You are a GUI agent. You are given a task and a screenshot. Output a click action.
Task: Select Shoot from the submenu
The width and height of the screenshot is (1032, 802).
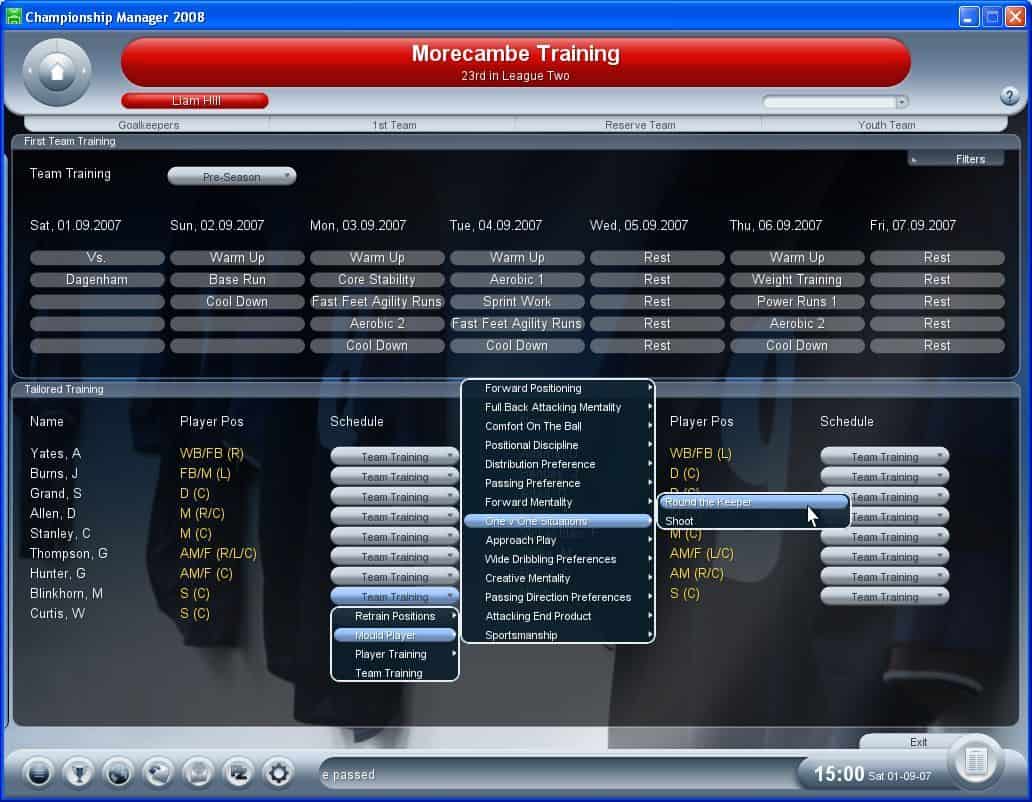(680, 521)
